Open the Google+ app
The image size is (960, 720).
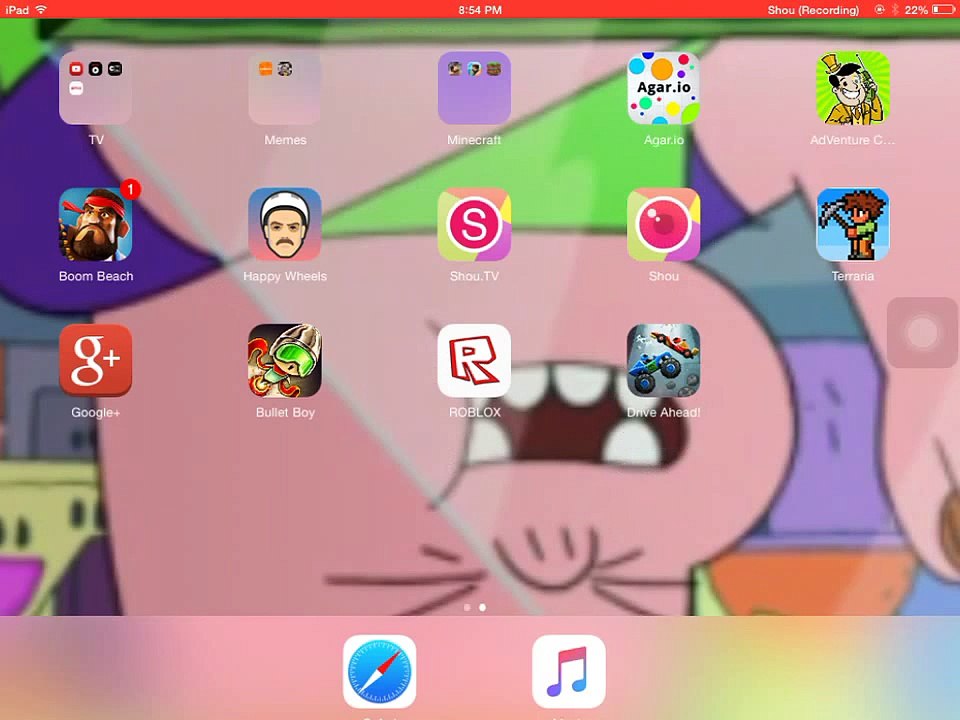coord(96,361)
